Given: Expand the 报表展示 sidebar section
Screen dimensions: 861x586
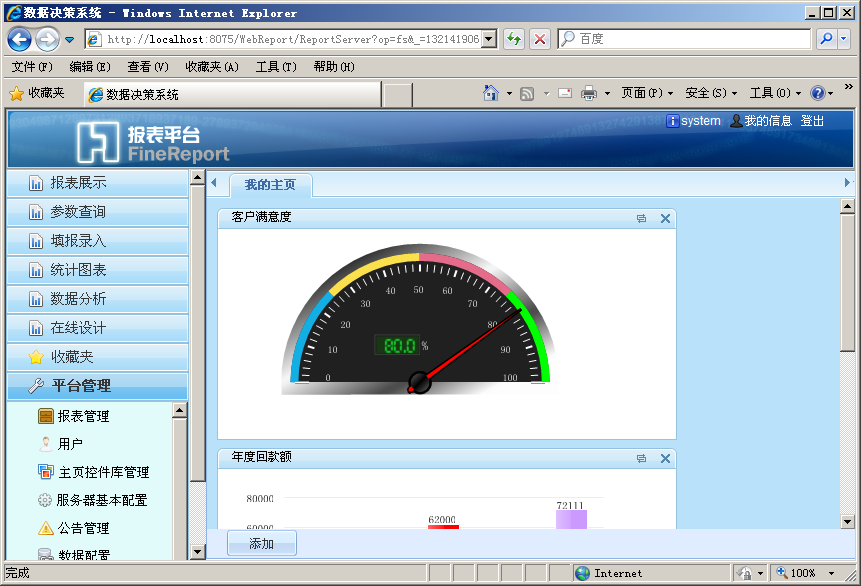Looking at the screenshot, I should click(x=97, y=183).
